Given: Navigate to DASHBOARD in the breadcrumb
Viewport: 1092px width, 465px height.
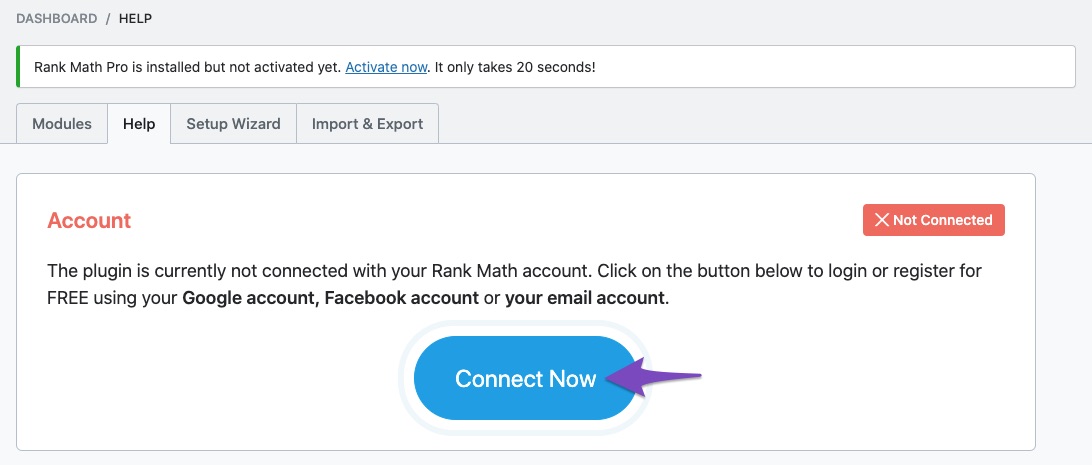Looking at the screenshot, I should pos(56,19).
